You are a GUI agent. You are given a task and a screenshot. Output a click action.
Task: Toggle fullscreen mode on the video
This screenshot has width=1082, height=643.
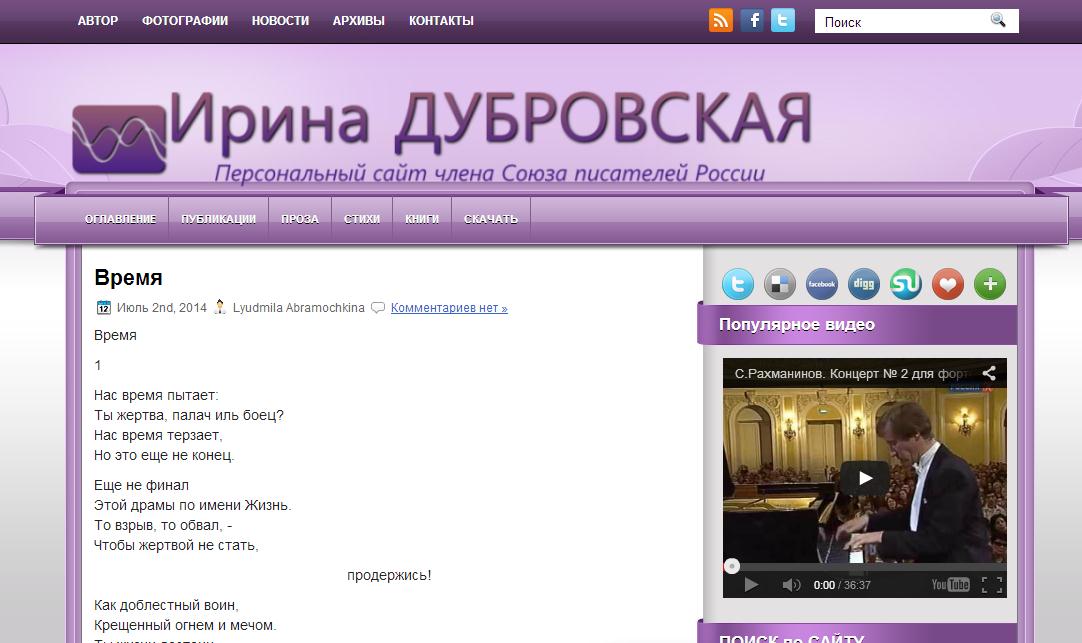993,585
